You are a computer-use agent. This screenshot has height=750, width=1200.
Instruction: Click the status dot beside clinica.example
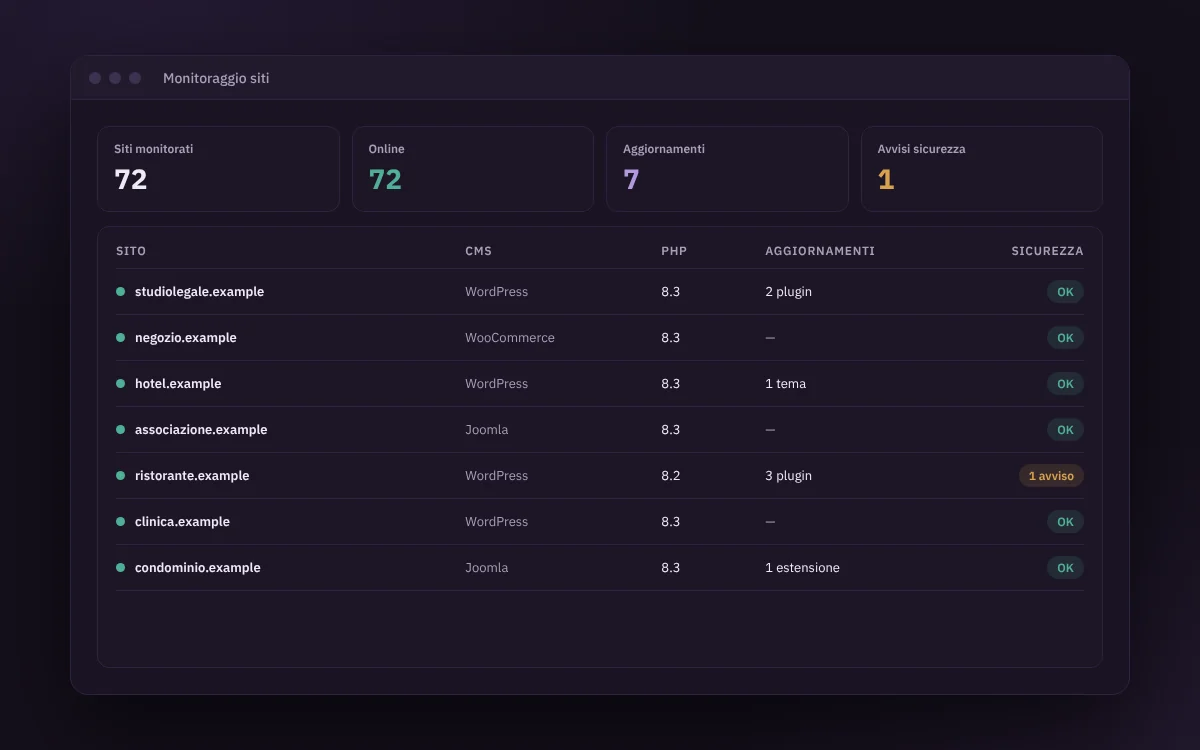pyautogui.click(x=120, y=522)
